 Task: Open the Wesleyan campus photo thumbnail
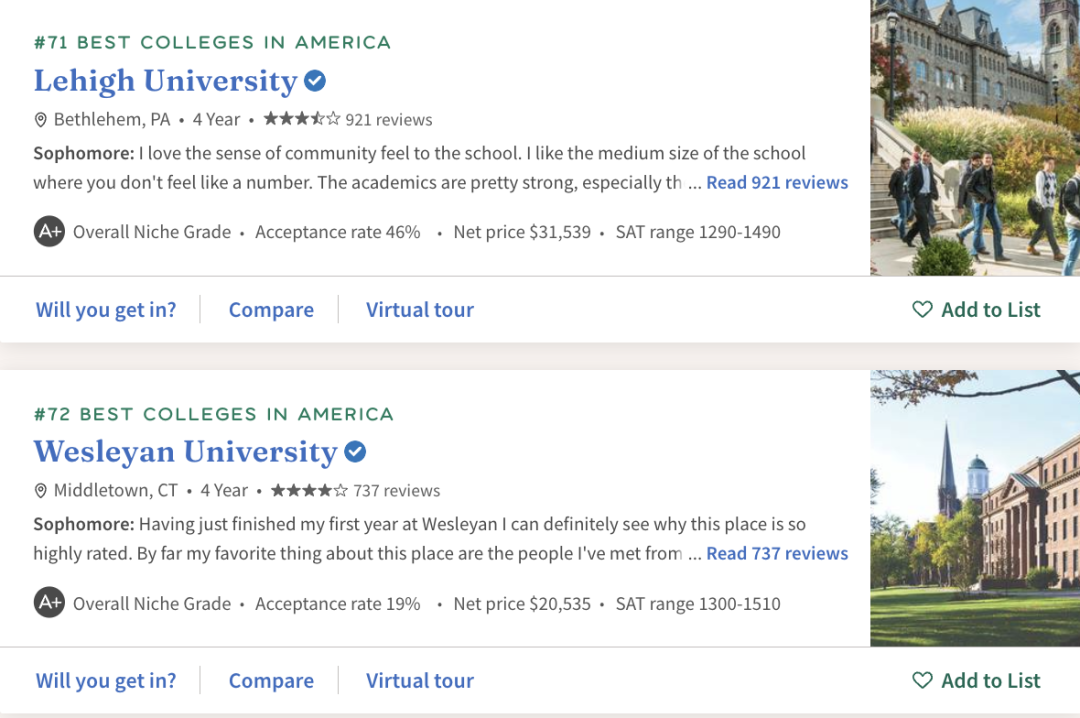click(x=975, y=508)
